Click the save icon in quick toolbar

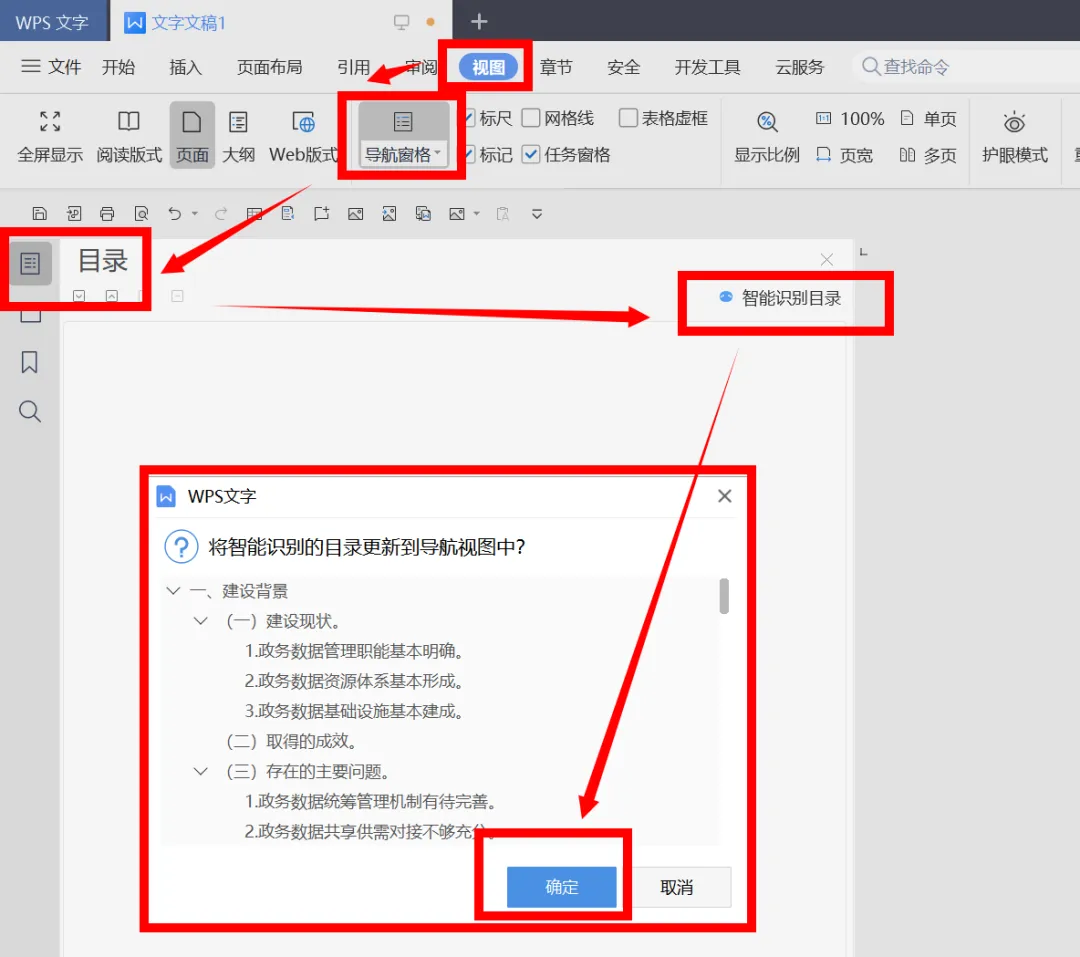coord(39,214)
